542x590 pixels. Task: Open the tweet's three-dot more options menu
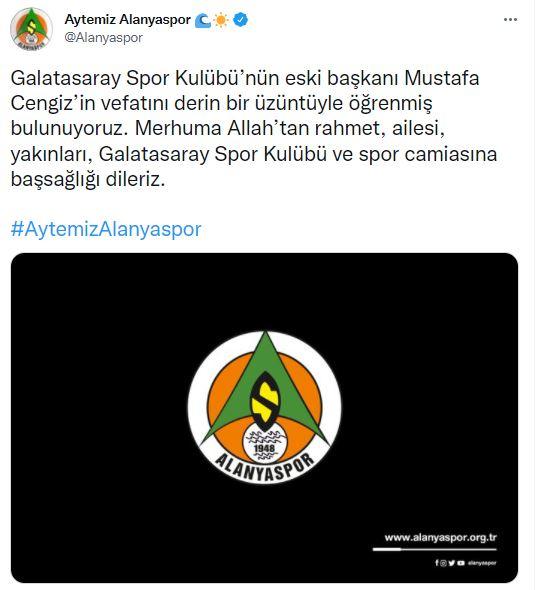click(x=510, y=20)
